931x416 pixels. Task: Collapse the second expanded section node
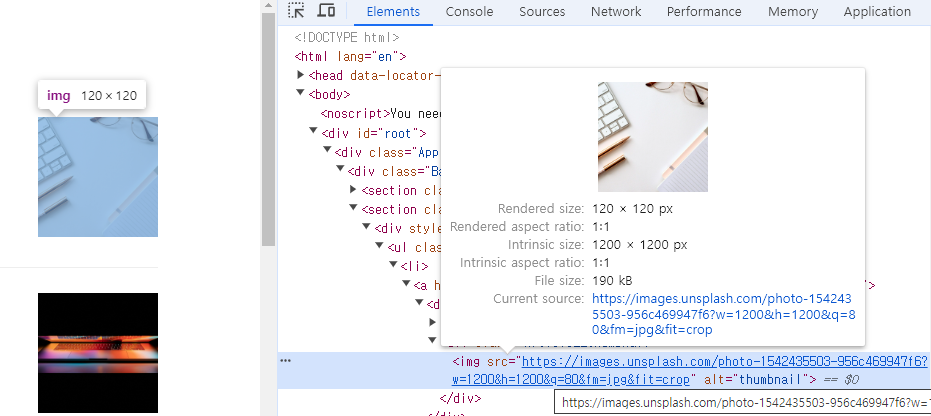[353, 208]
